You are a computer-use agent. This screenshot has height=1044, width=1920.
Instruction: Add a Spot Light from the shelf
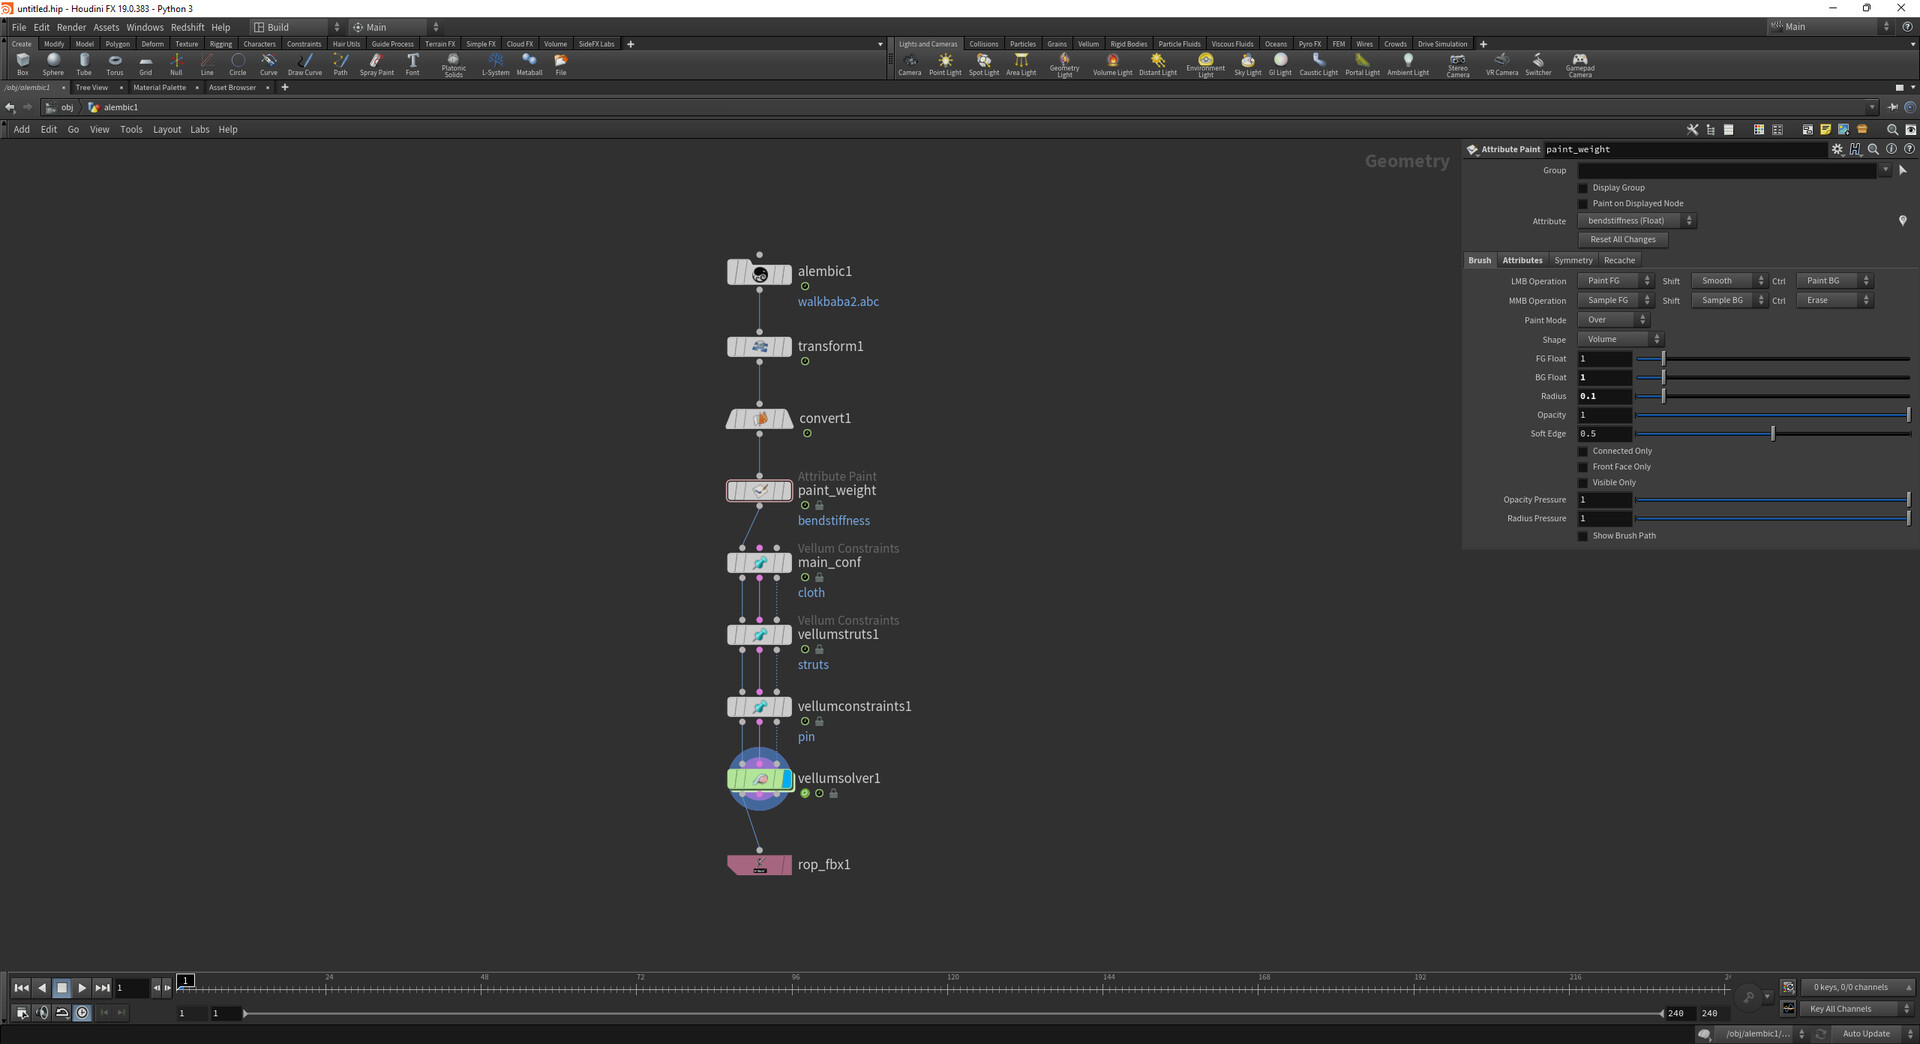coord(984,64)
